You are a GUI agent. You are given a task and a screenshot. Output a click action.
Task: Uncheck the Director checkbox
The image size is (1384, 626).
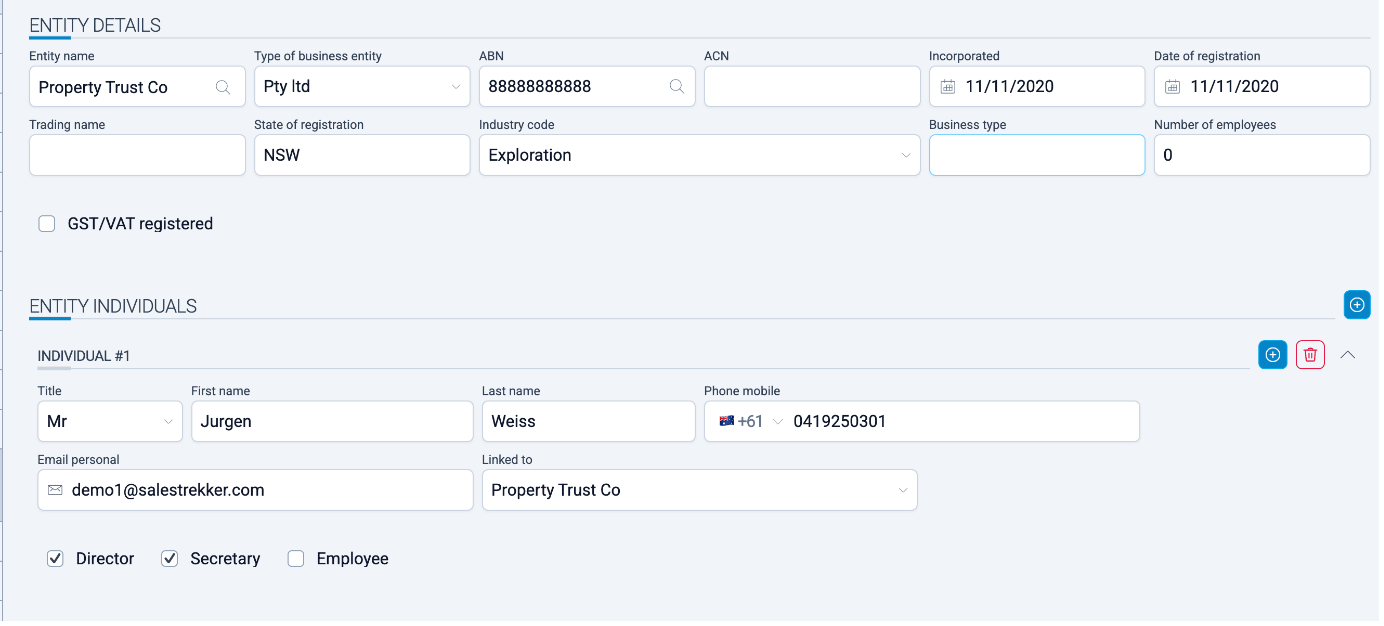coord(55,559)
